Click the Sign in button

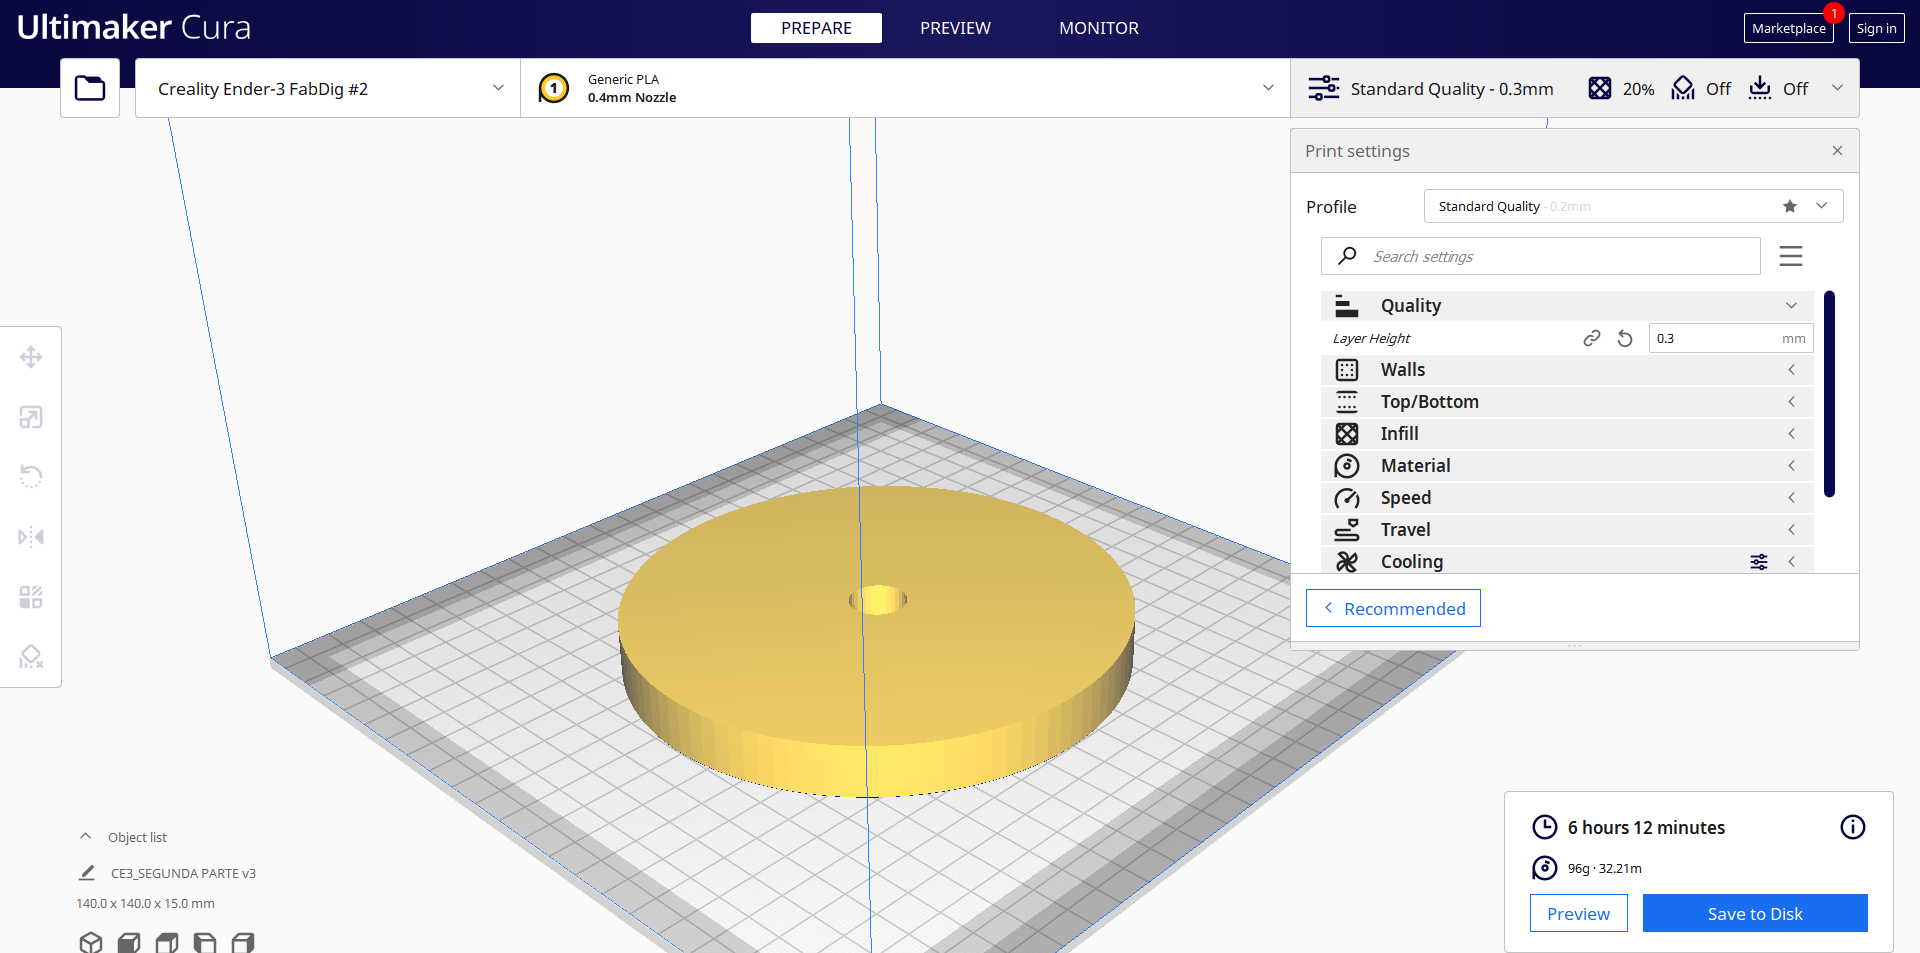pos(1876,28)
